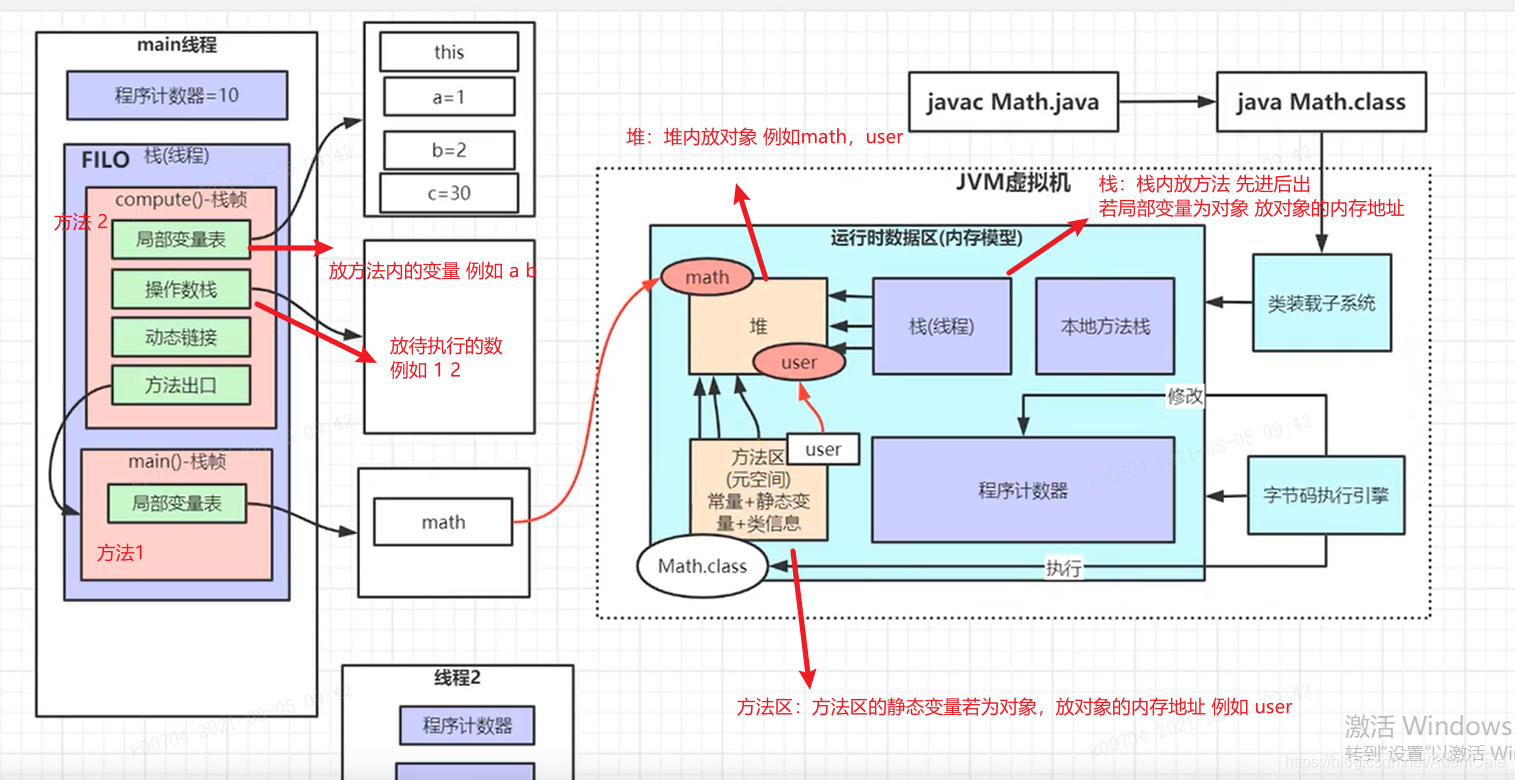
Task: Select the 本地方法栈 box
Action: point(1104,327)
